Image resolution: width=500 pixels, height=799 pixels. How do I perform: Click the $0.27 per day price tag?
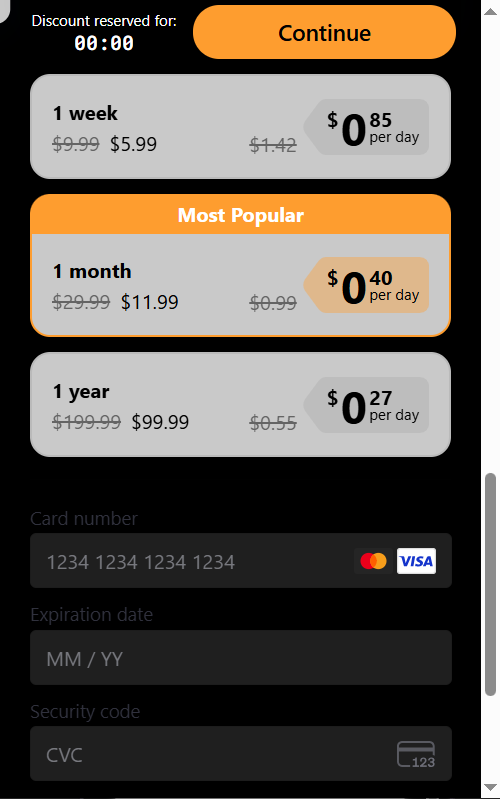[366, 405]
